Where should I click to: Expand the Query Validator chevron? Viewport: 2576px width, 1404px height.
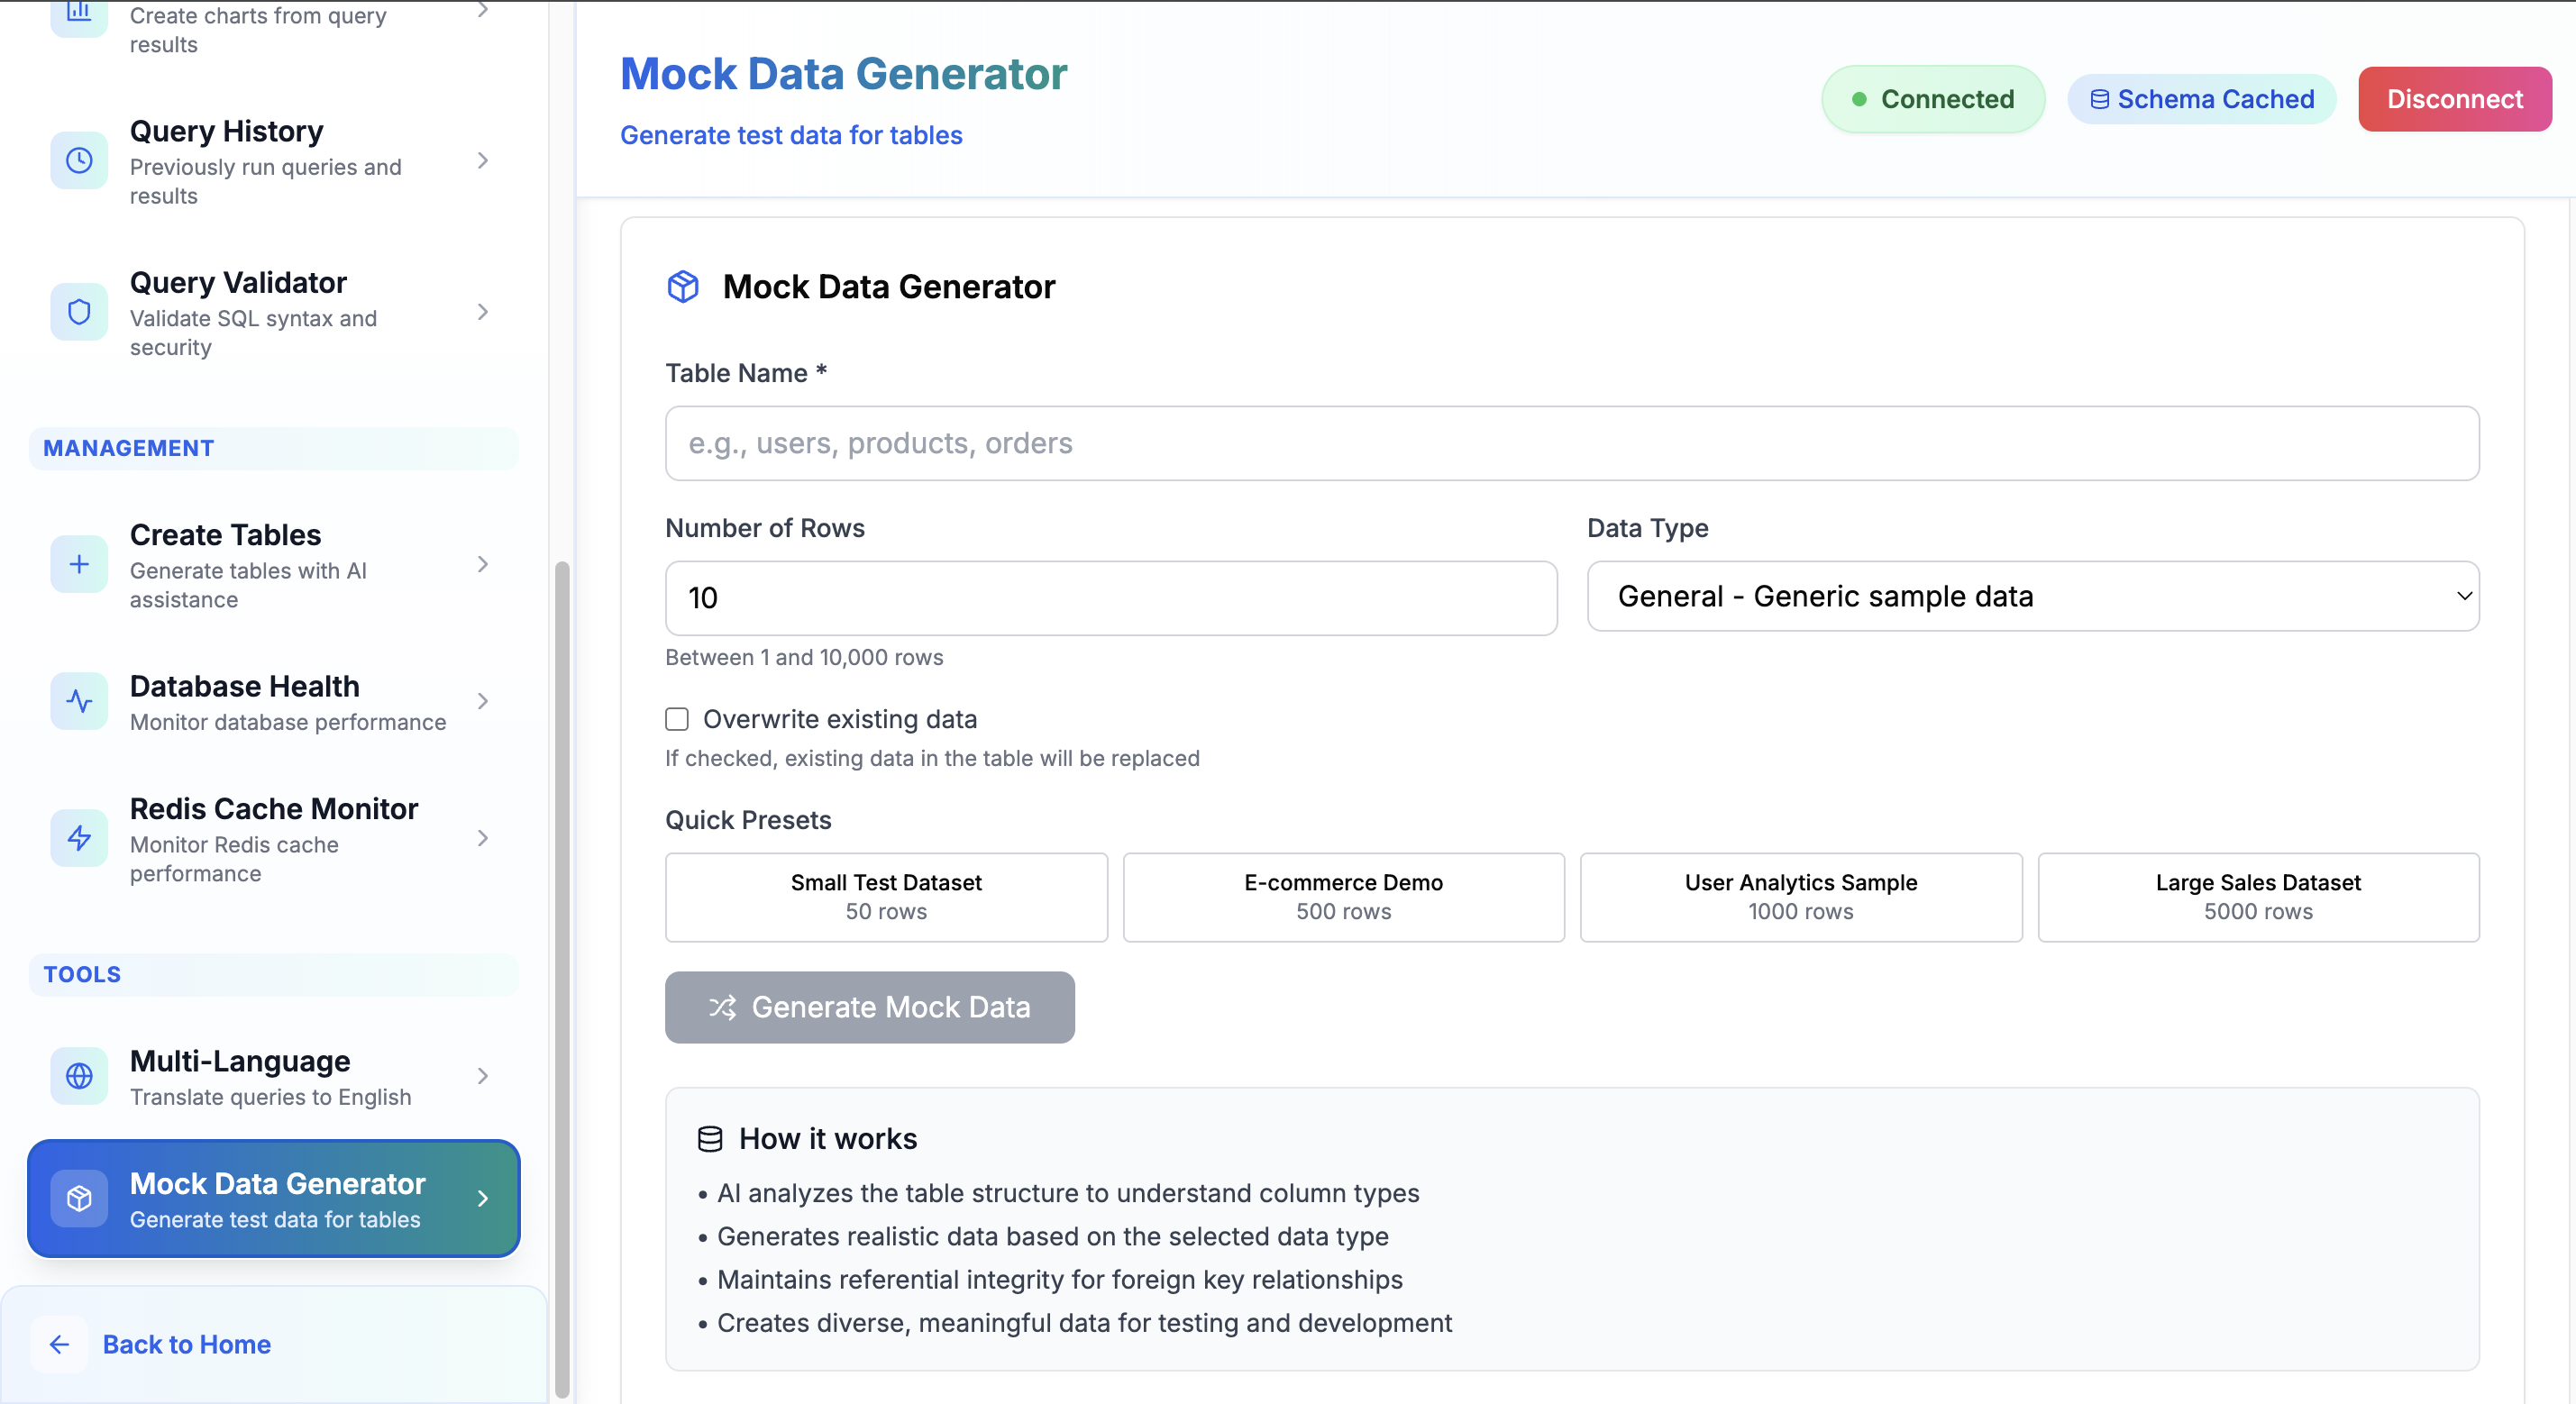point(483,312)
